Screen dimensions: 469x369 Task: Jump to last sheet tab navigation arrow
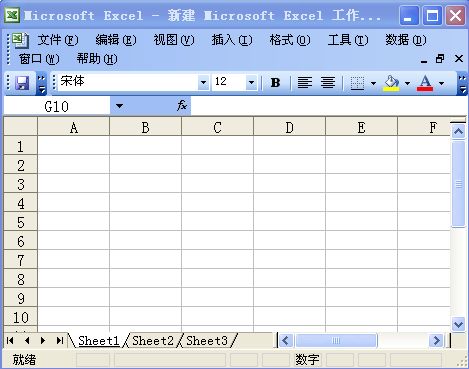click(x=60, y=340)
